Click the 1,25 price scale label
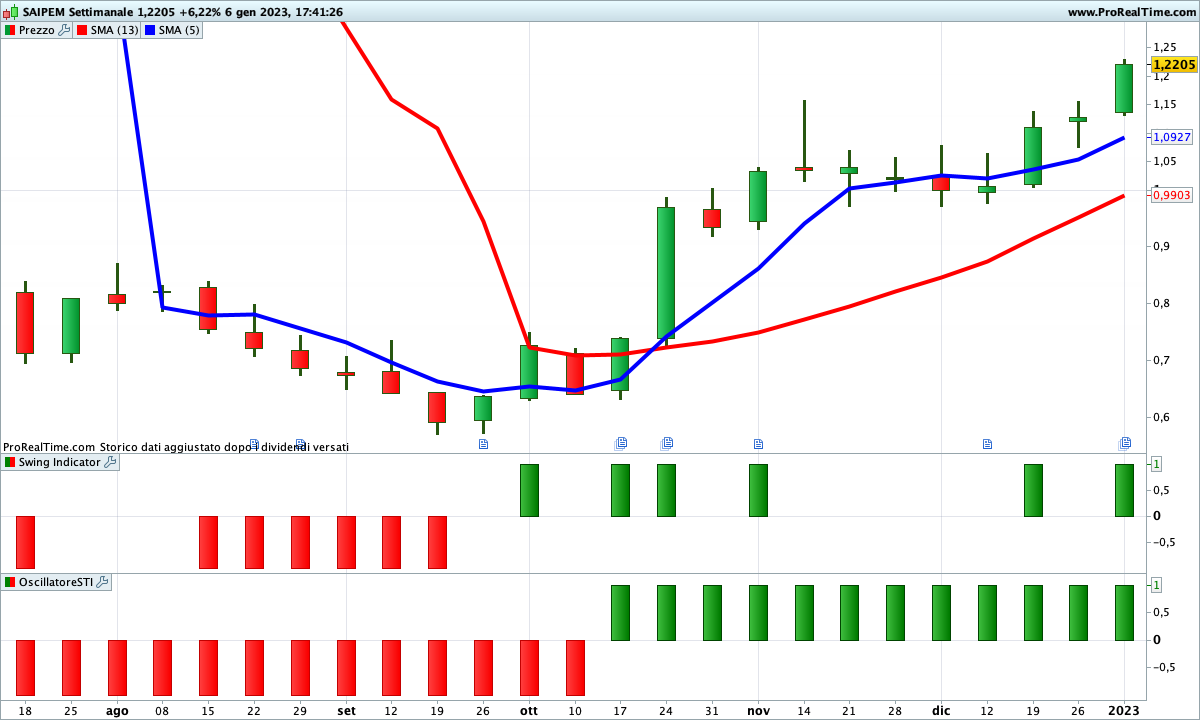The height and width of the screenshot is (720, 1200). 1164,47
